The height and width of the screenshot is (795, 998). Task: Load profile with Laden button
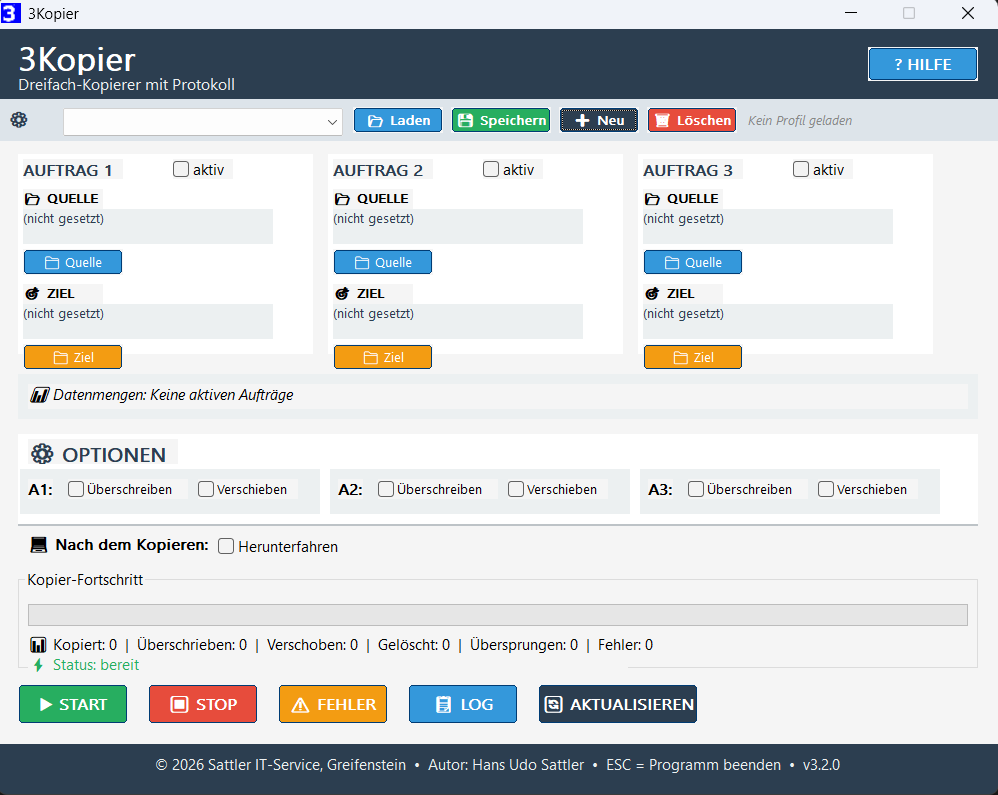[x=398, y=120]
